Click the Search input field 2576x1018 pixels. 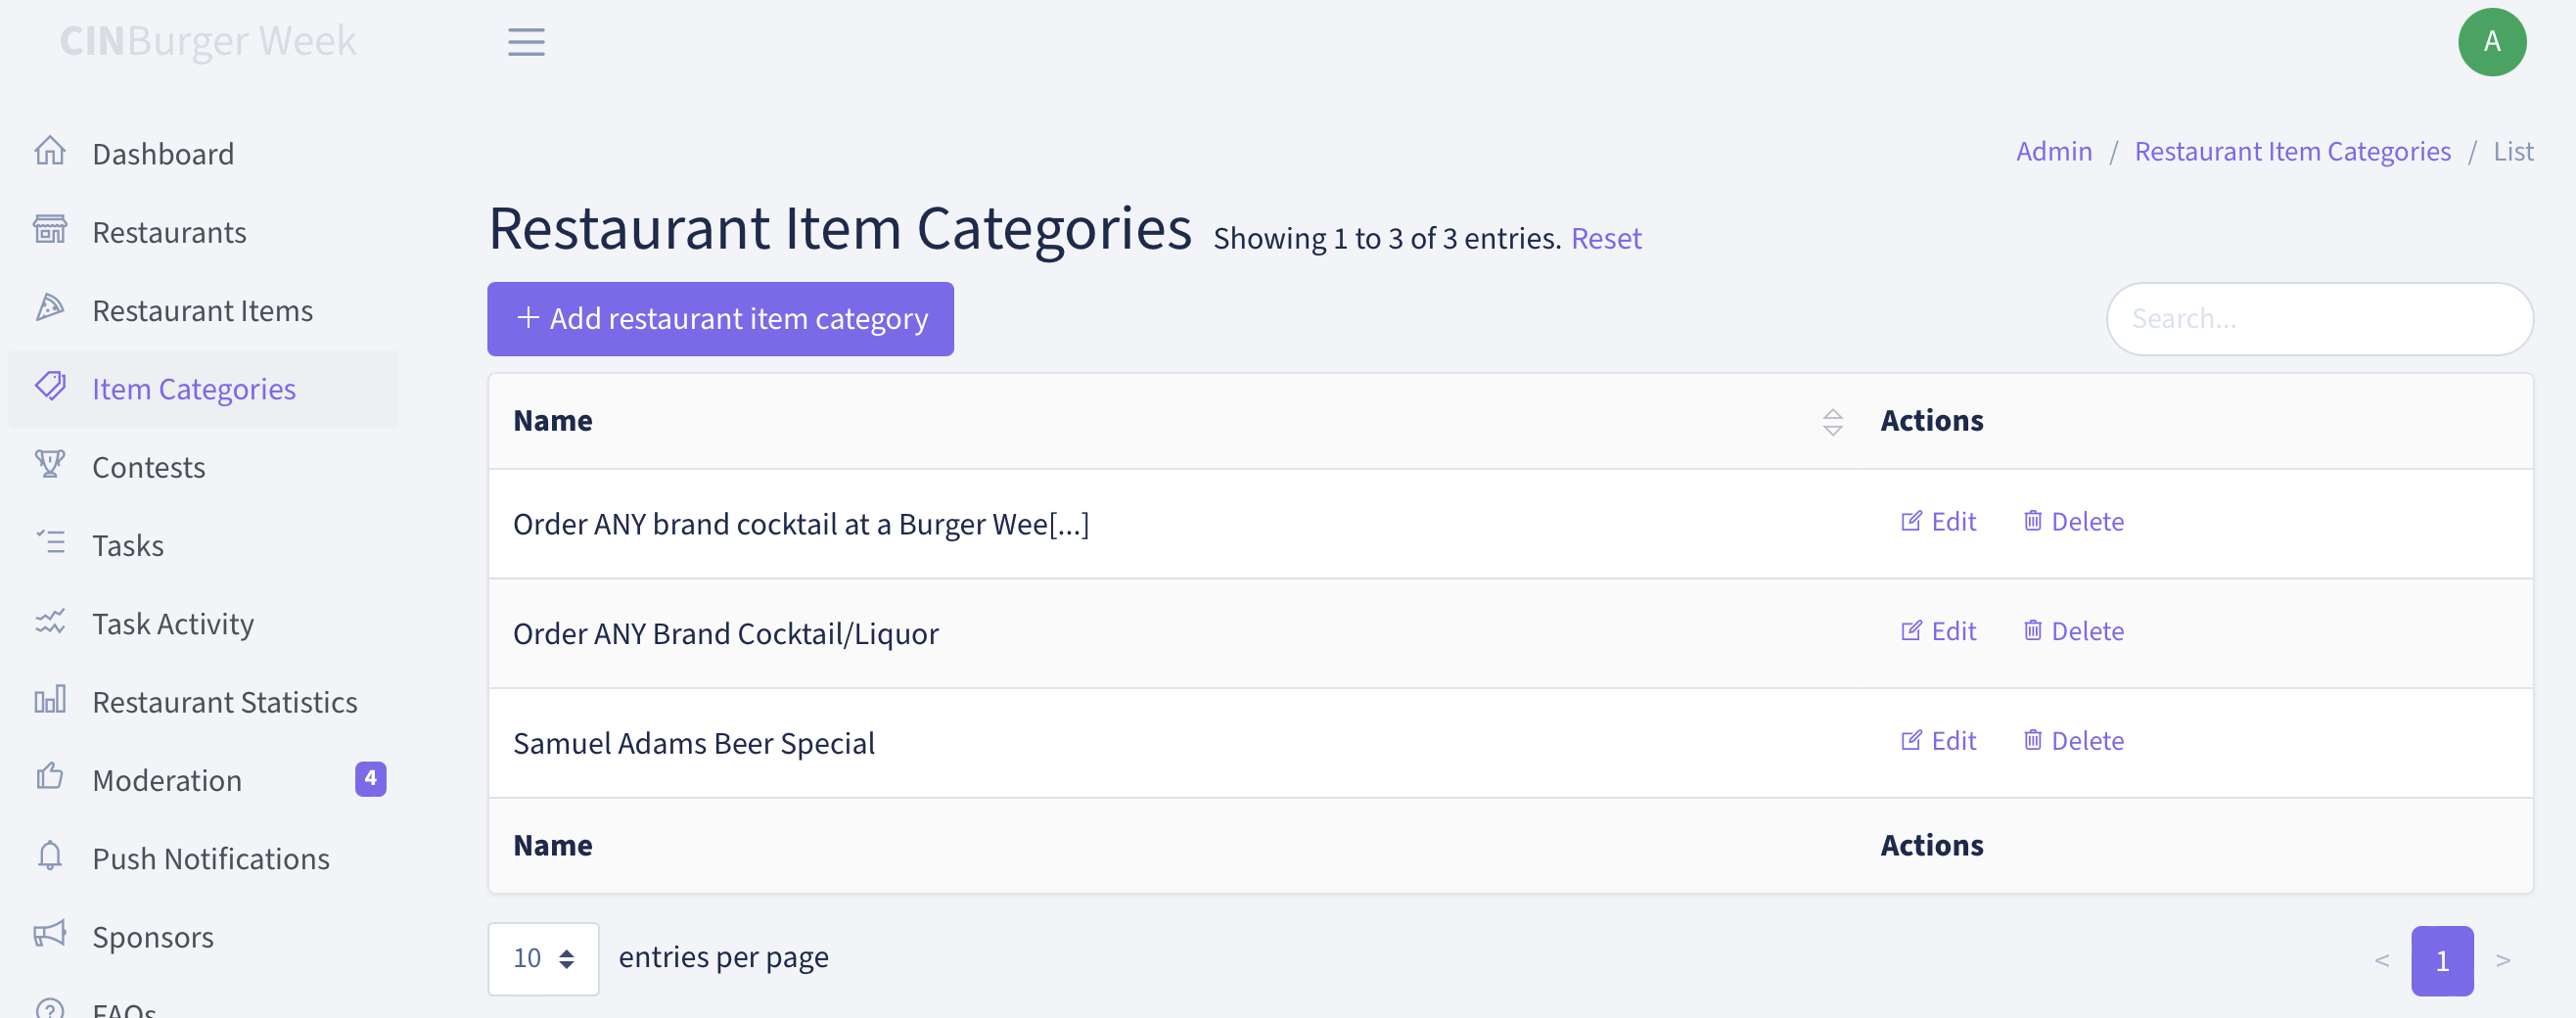tap(2319, 319)
